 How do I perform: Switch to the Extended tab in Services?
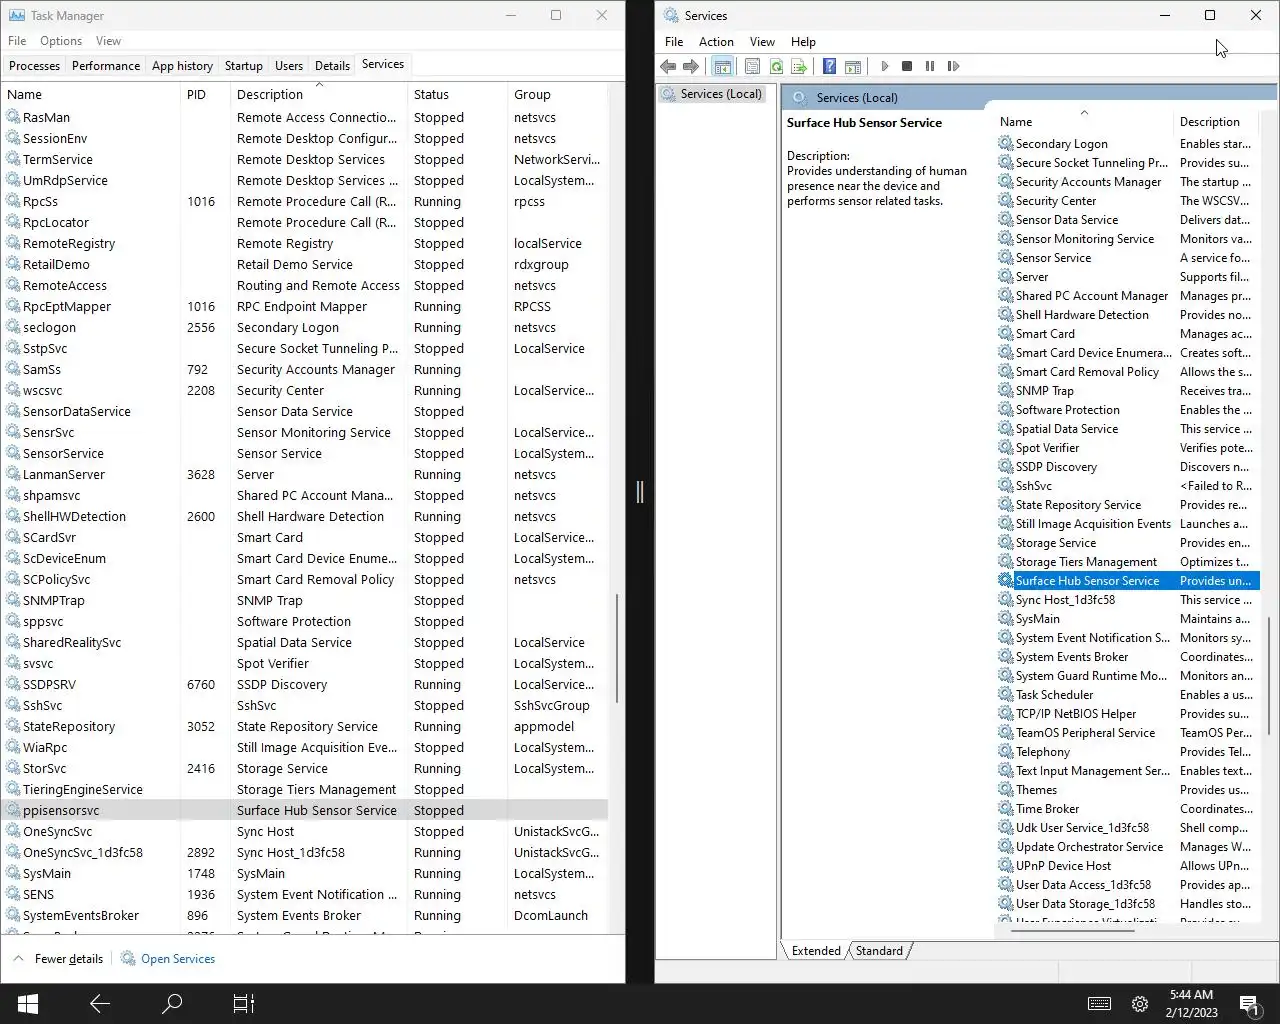pos(816,951)
